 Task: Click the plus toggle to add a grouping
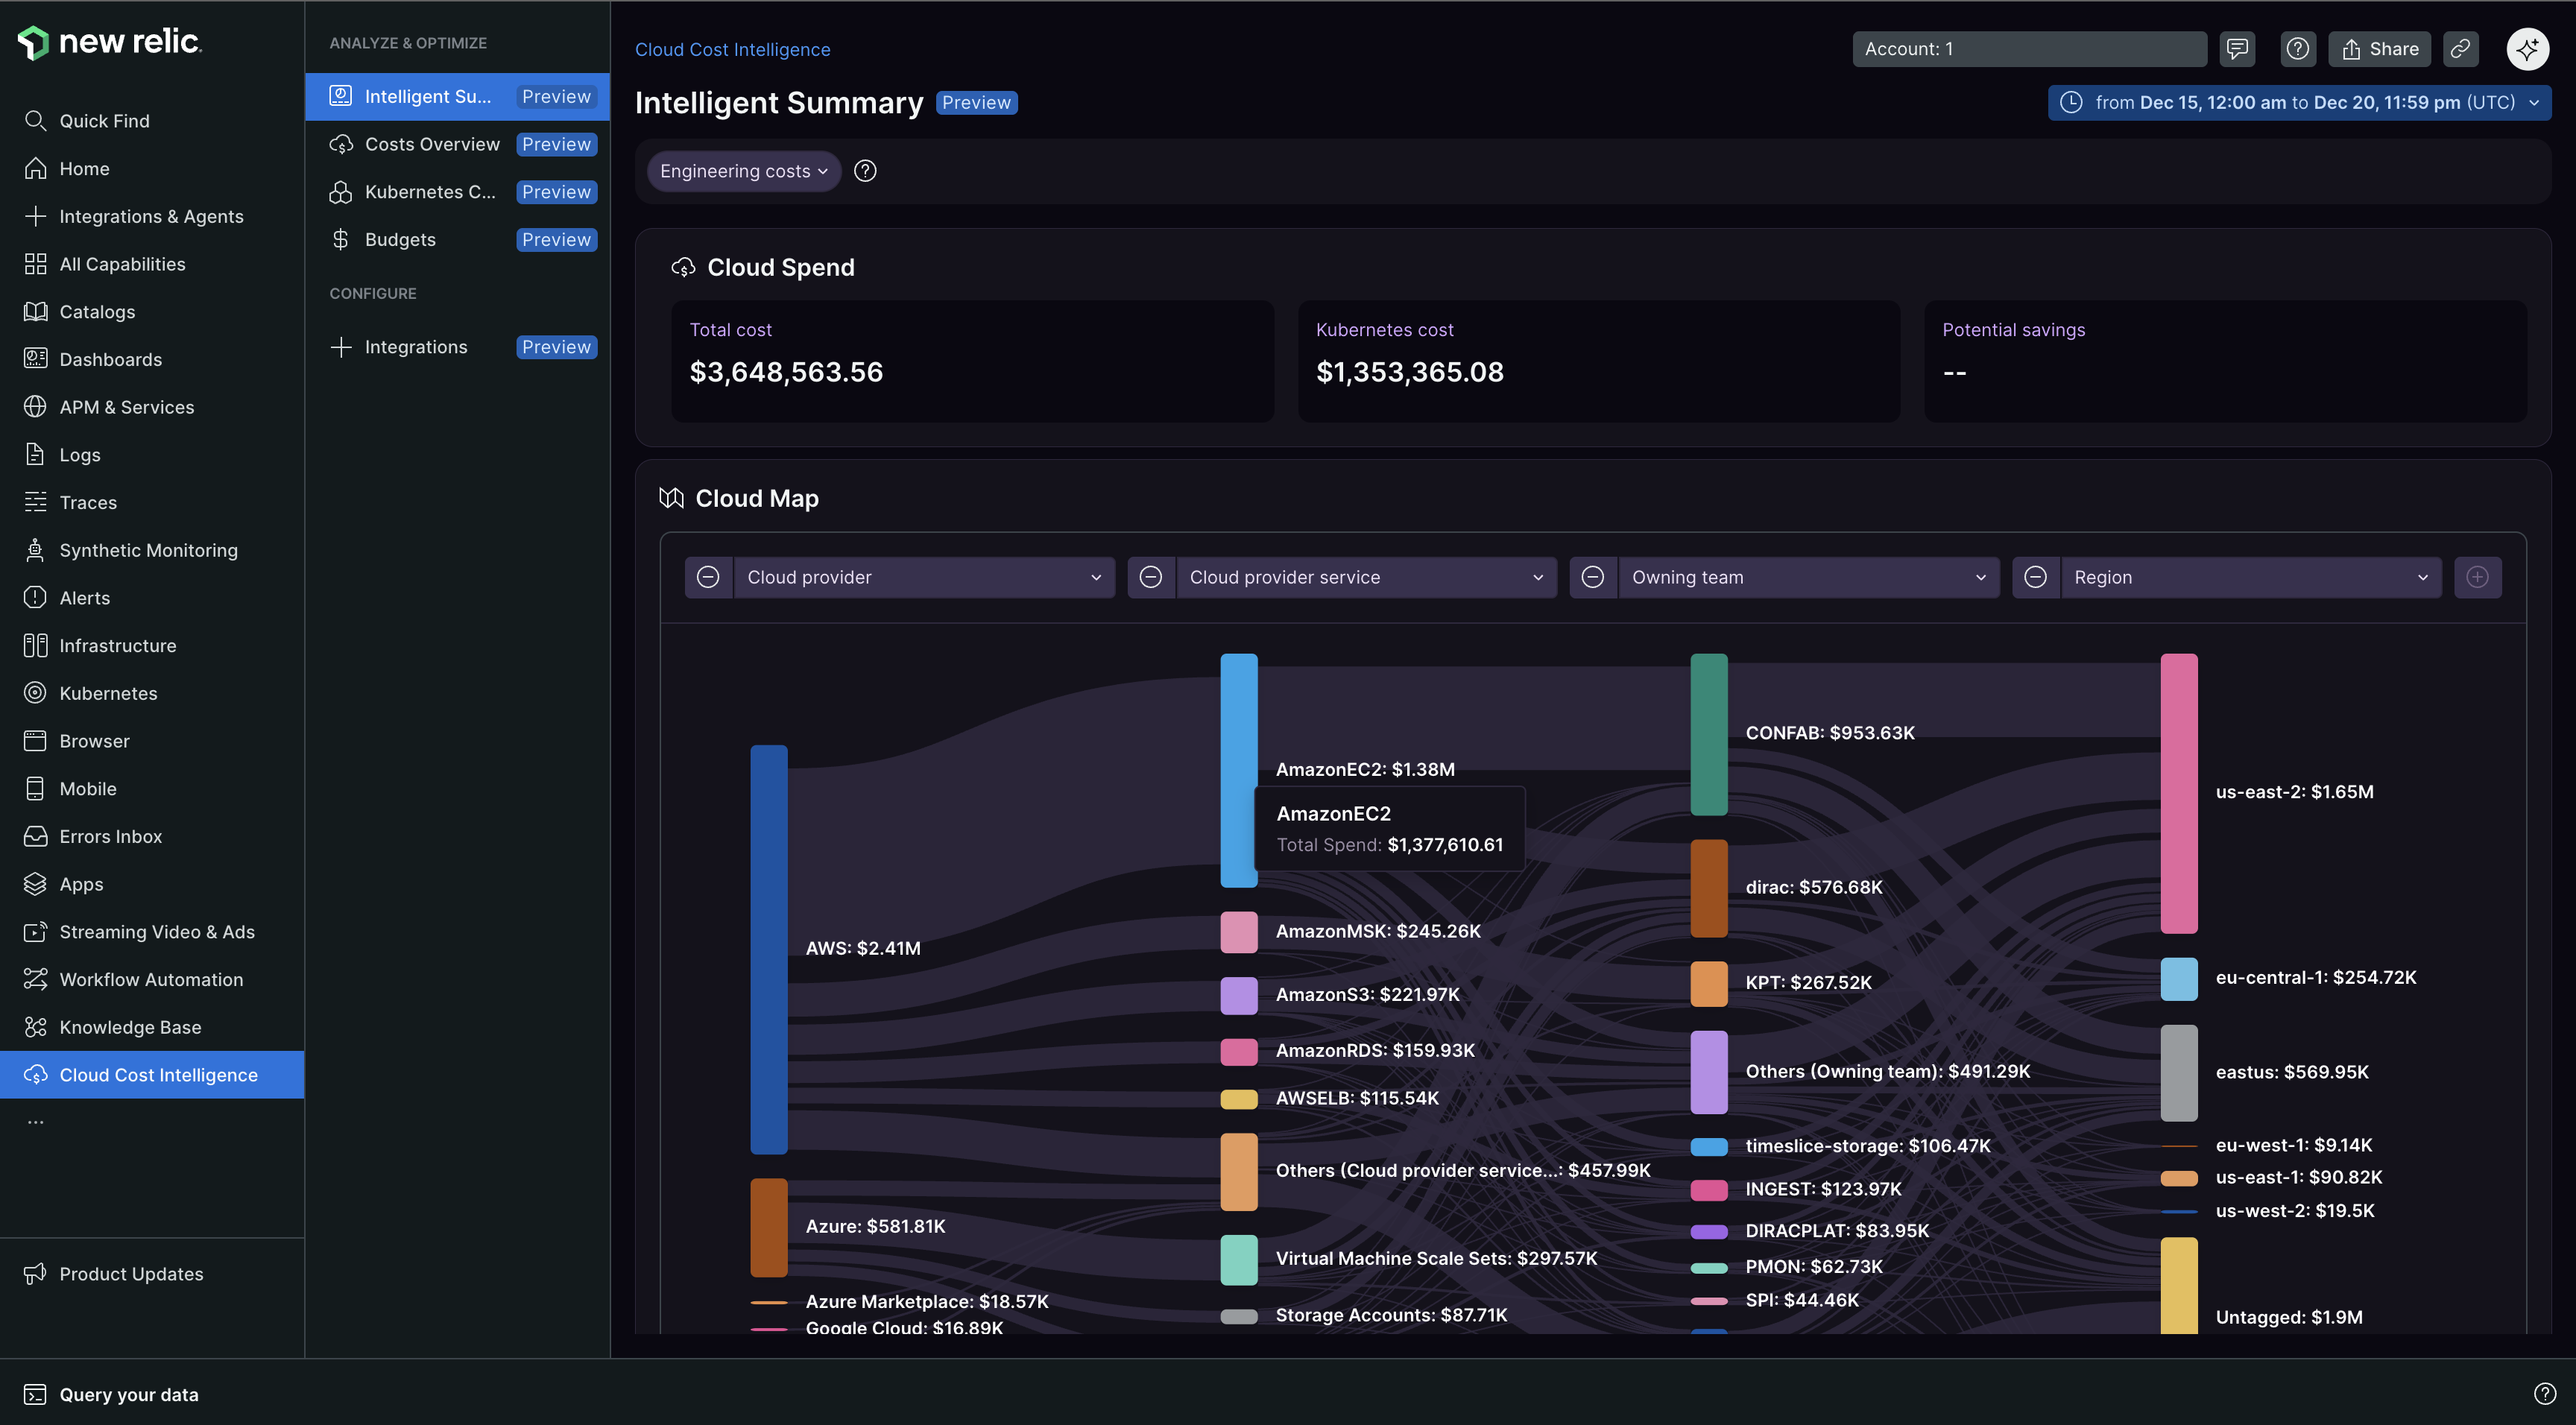[x=2478, y=577]
